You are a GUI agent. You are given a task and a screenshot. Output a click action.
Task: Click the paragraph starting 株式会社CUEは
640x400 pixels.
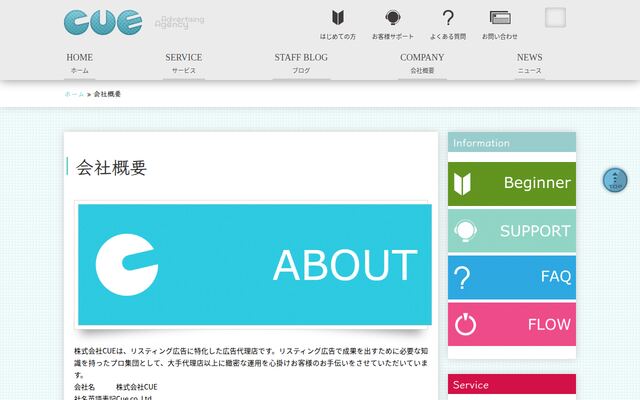pyautogui.click(x=251, y=362)
